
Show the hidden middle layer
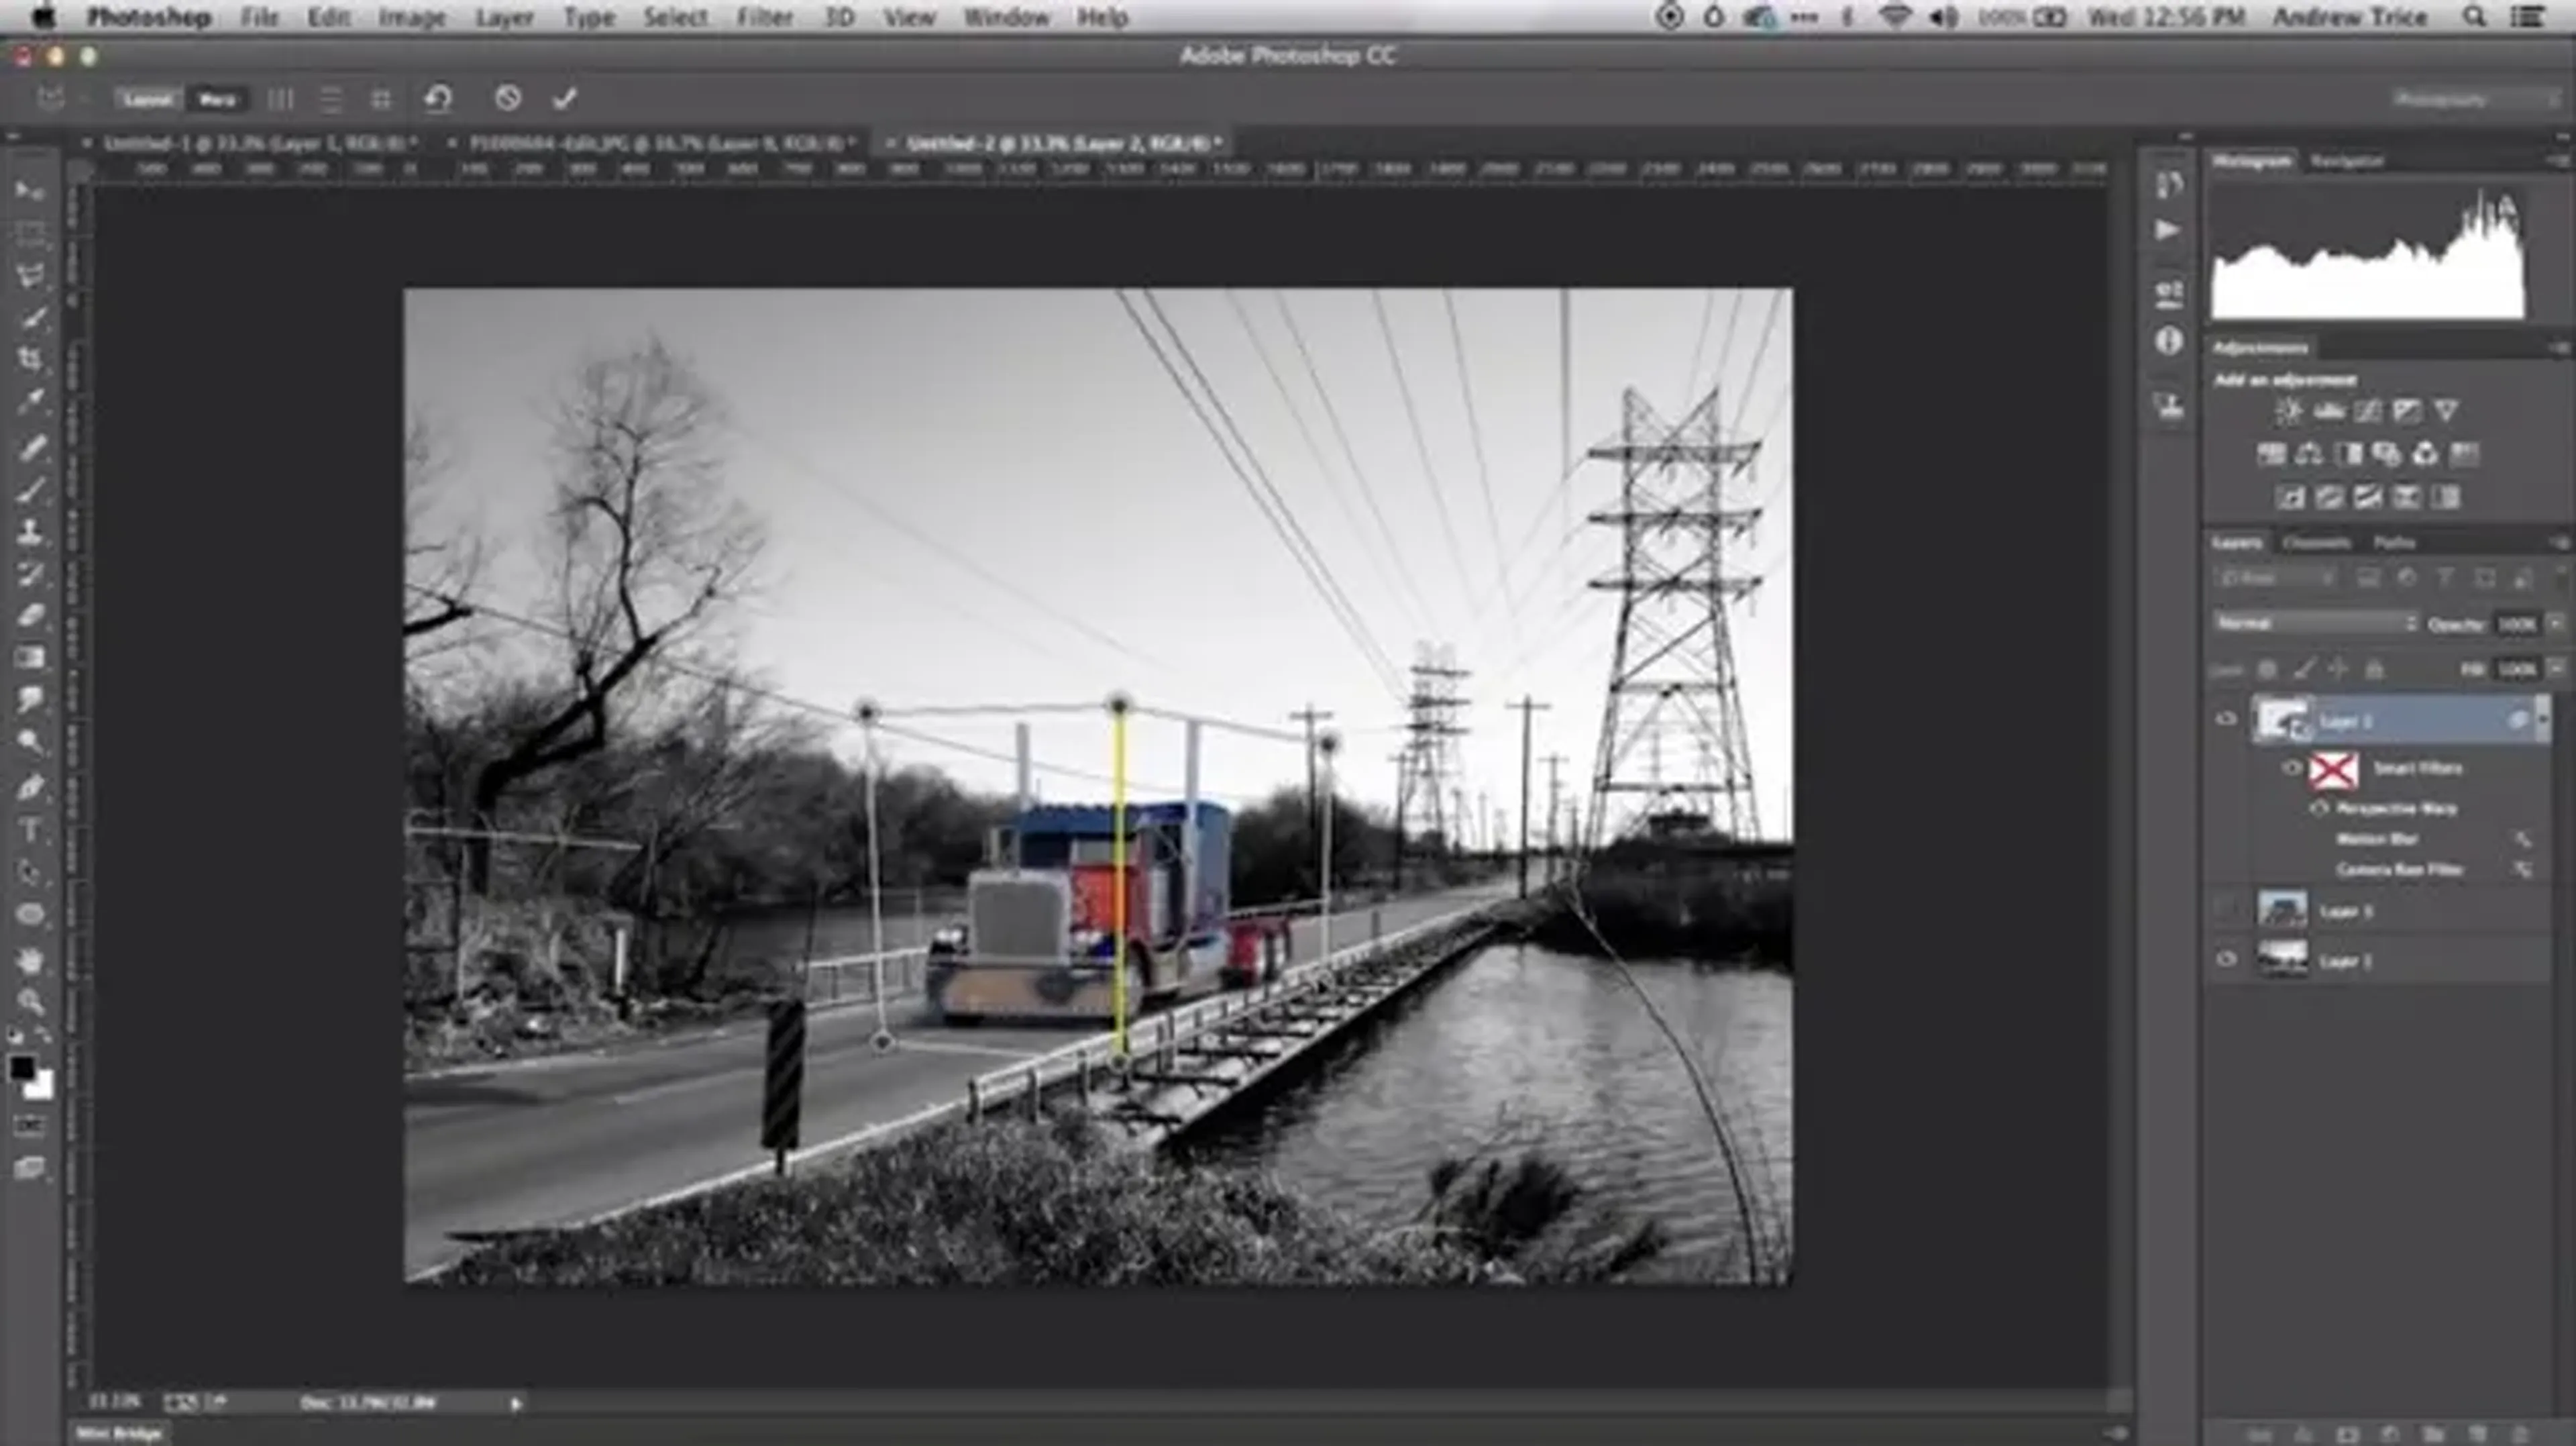[x=2226, y=910]
